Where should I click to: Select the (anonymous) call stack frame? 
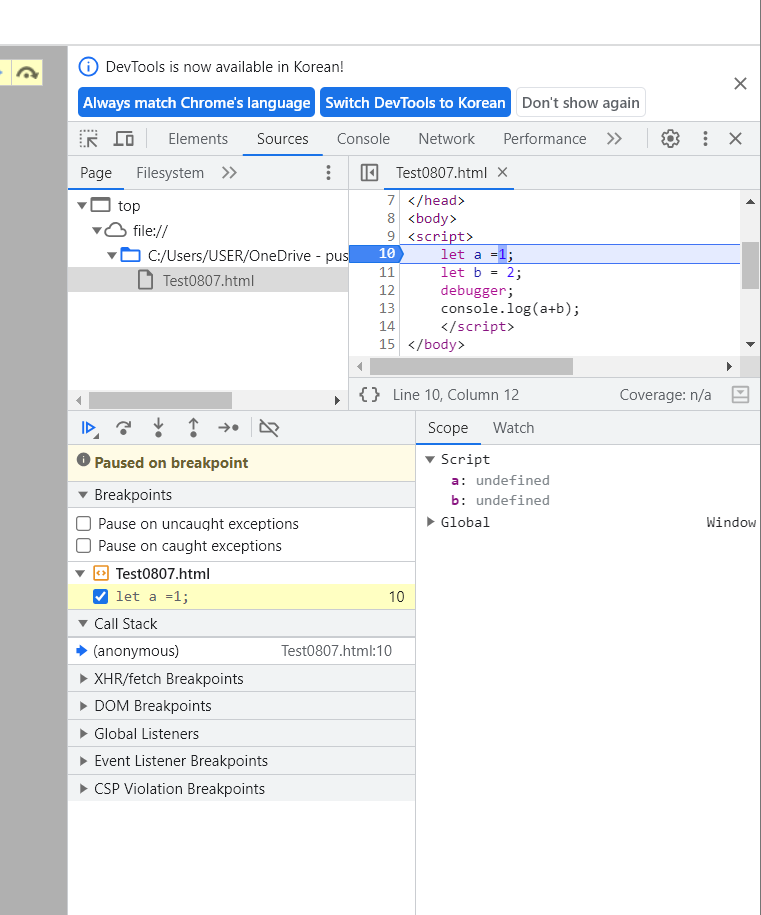136,651
